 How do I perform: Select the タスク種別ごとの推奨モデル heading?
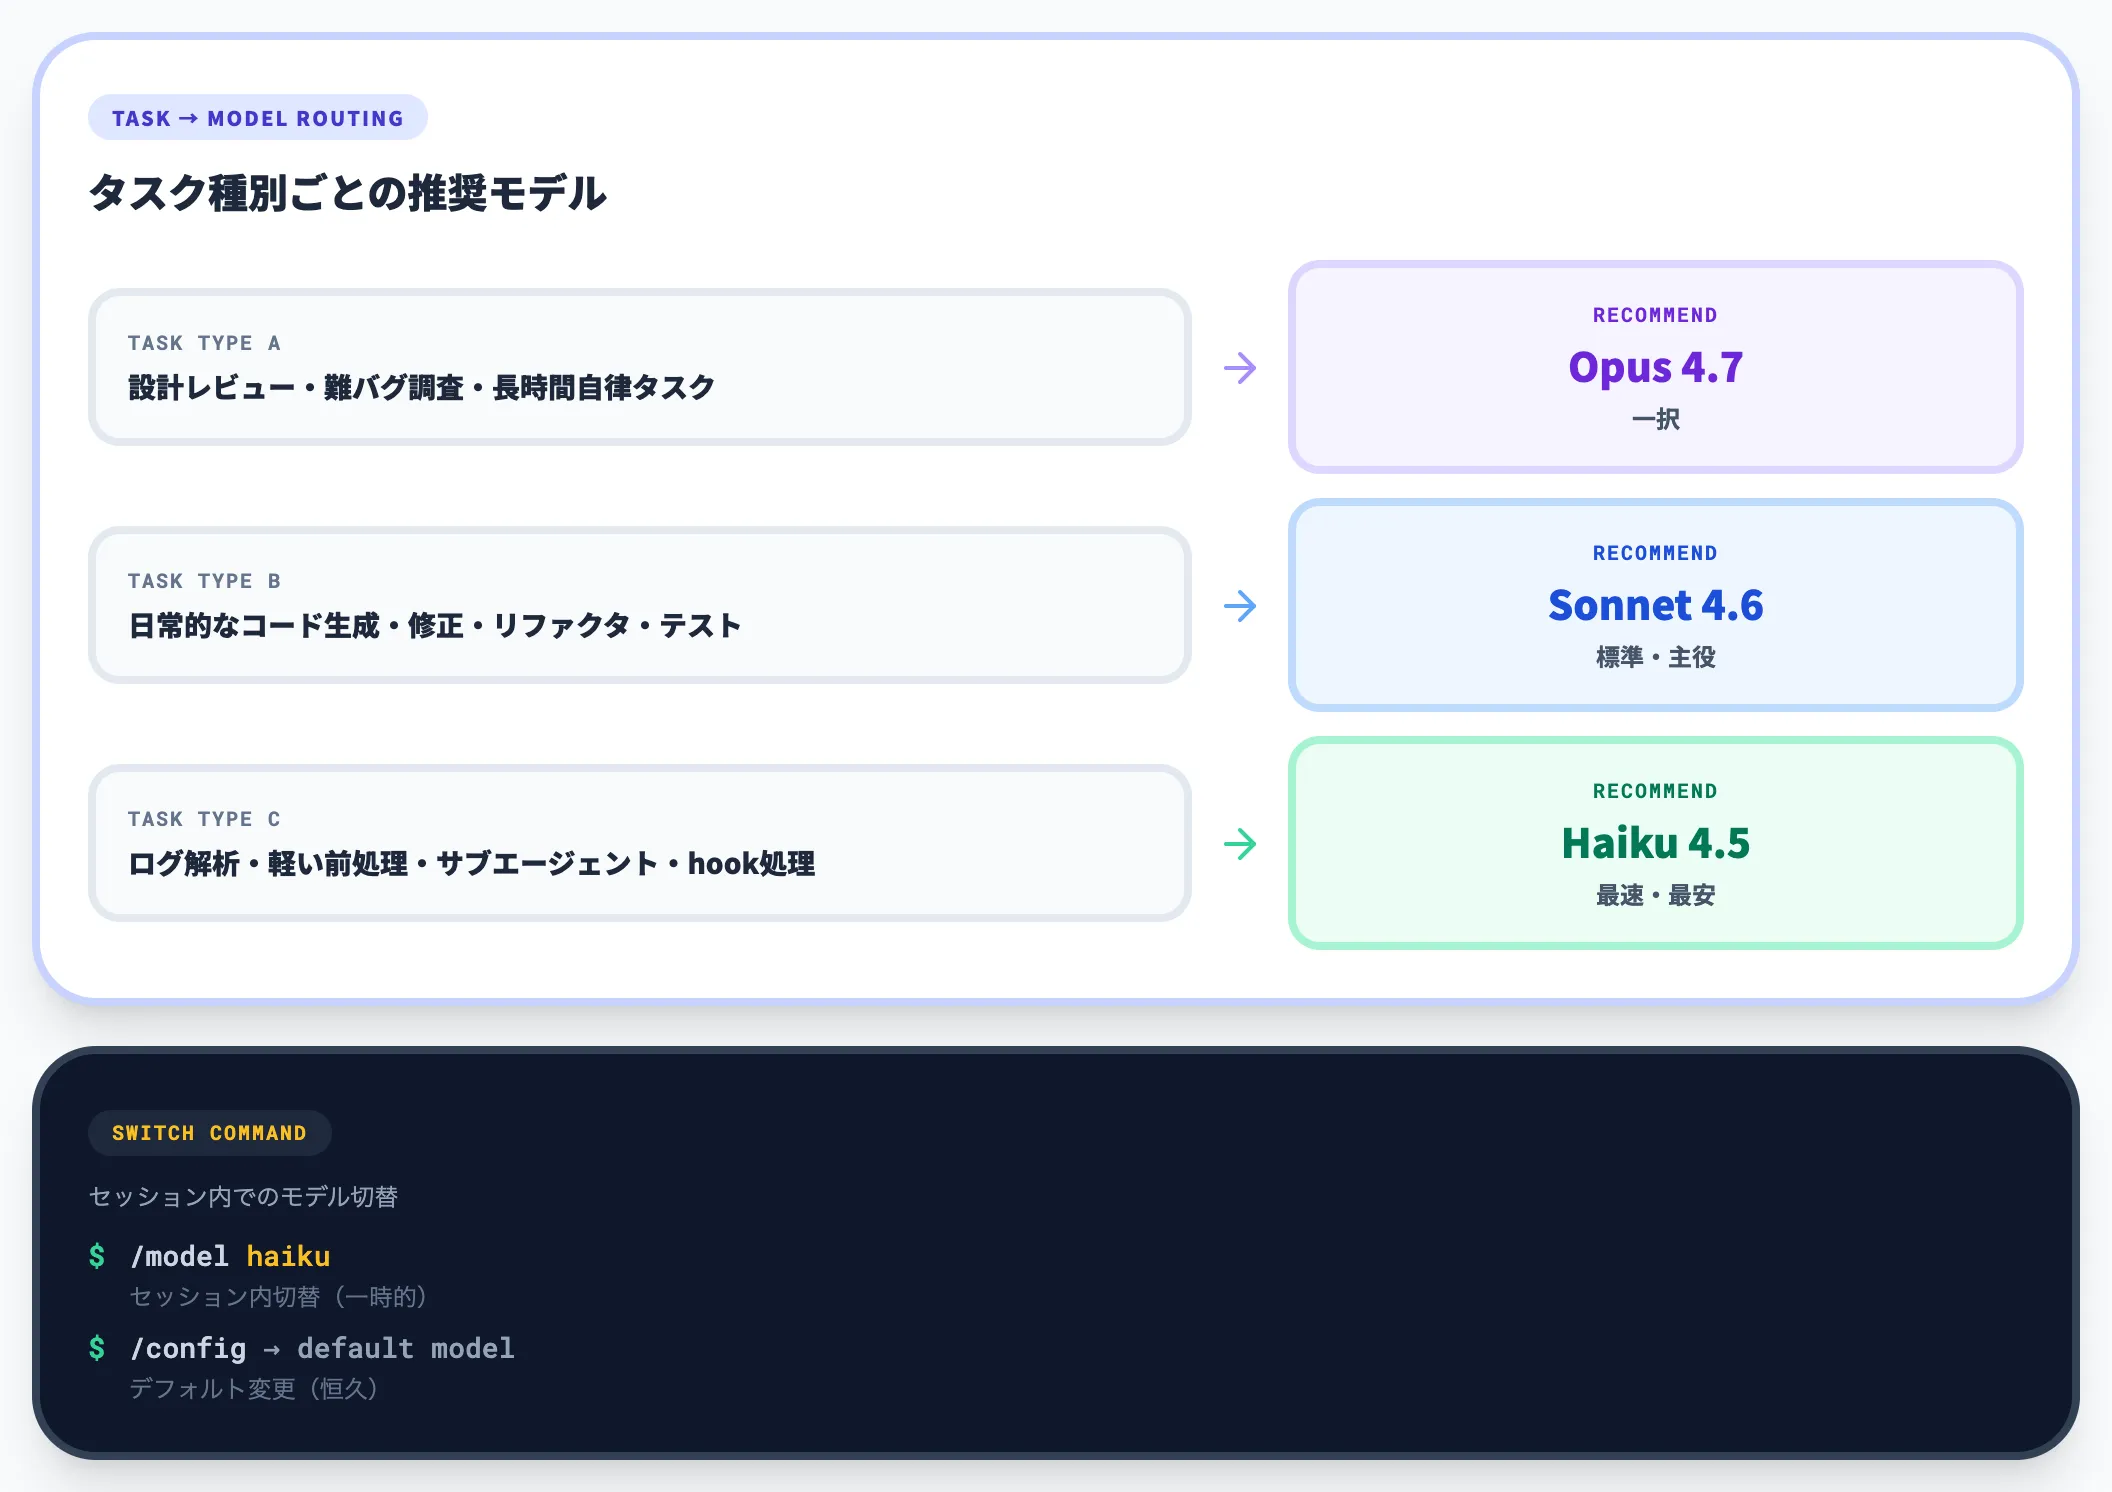click(x=347, y=193)
